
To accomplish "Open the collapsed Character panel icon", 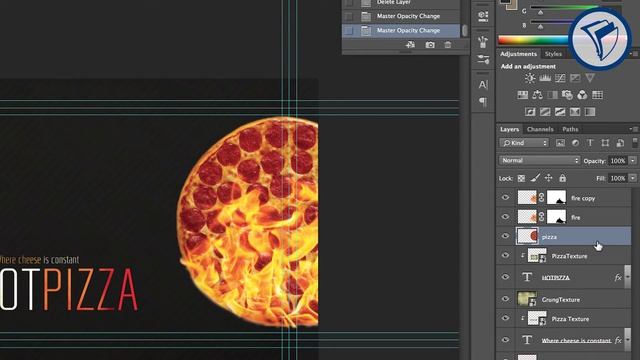I will tap(483, 84).
